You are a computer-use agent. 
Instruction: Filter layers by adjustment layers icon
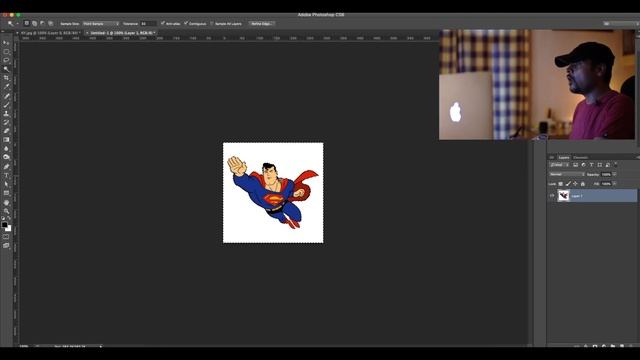[x=584, y=165]
